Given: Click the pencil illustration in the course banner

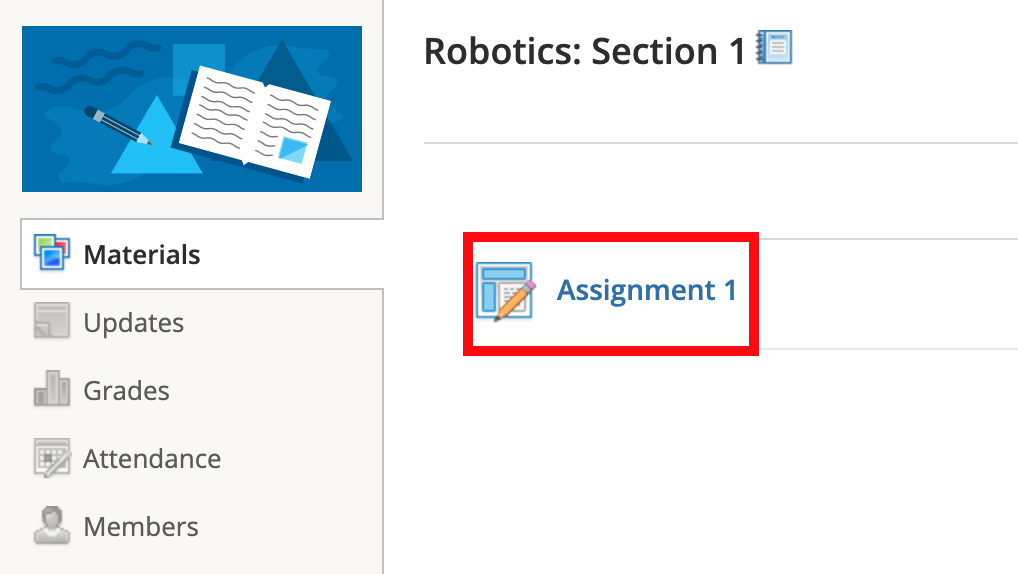Looking at the screenshot, I should pyautogui.click(x=118, y=124).
